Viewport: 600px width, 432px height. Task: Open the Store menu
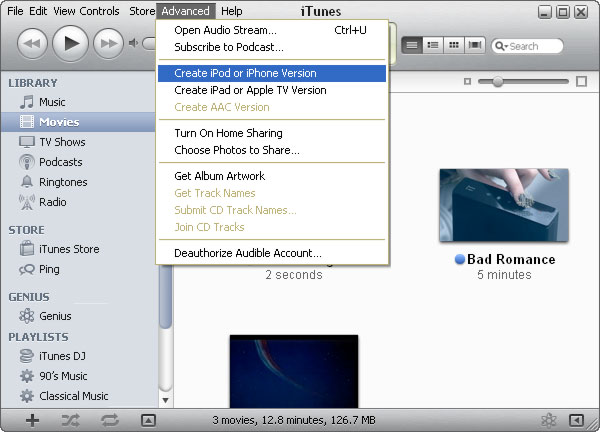click(142, 11)
